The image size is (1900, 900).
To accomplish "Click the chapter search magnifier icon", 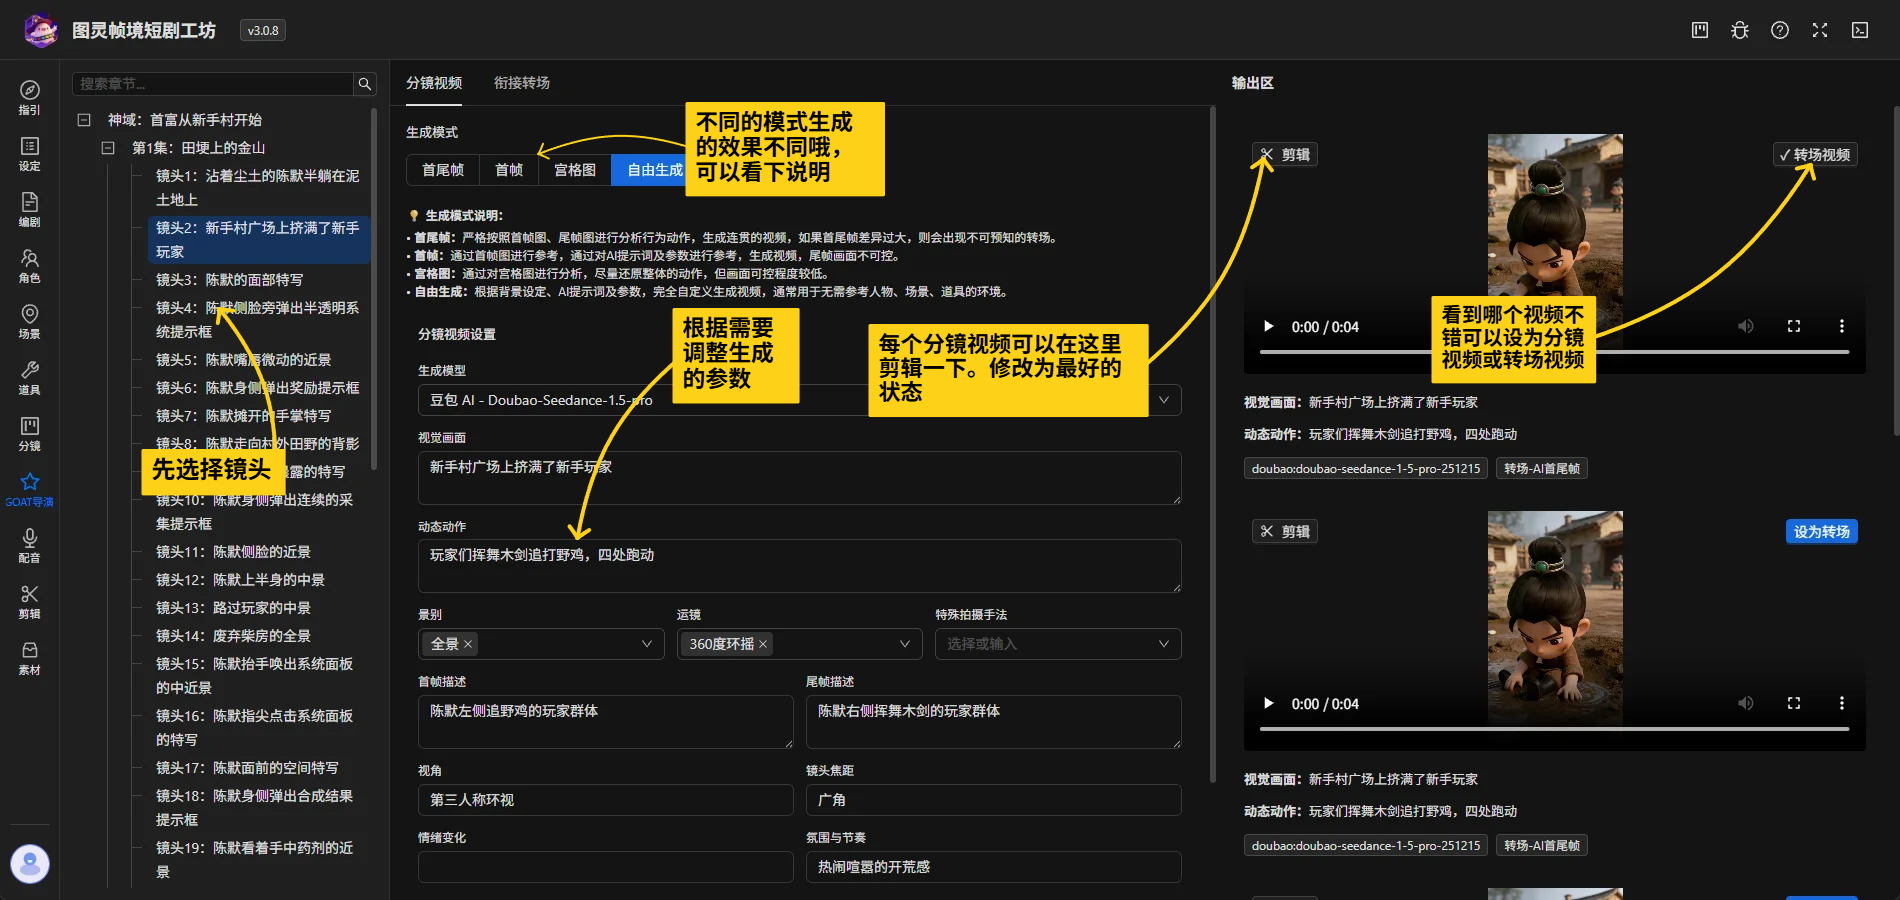I will [365, 84].
